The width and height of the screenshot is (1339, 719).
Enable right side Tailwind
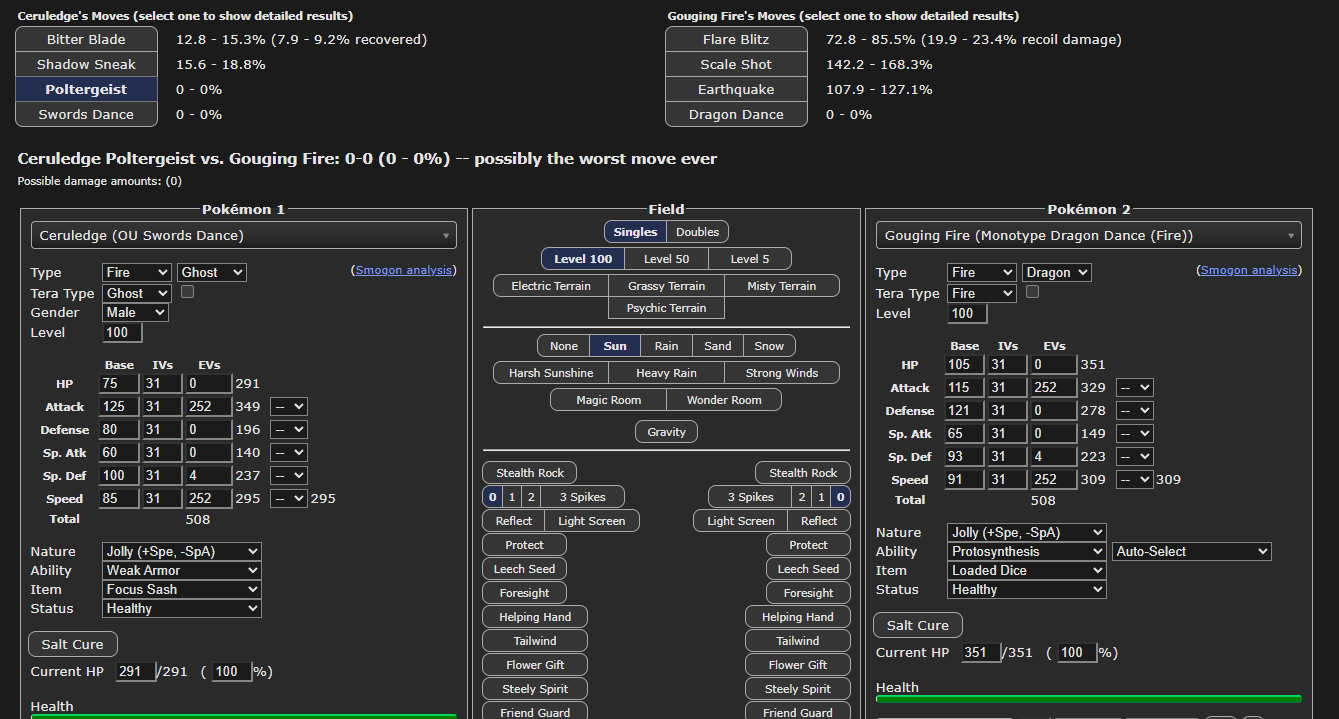[797, 641]
